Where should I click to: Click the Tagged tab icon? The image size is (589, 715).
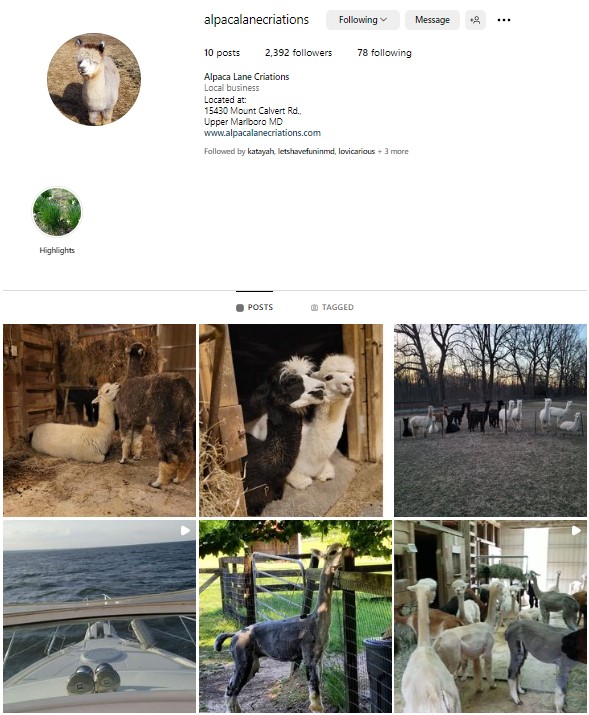coord(314,308)
